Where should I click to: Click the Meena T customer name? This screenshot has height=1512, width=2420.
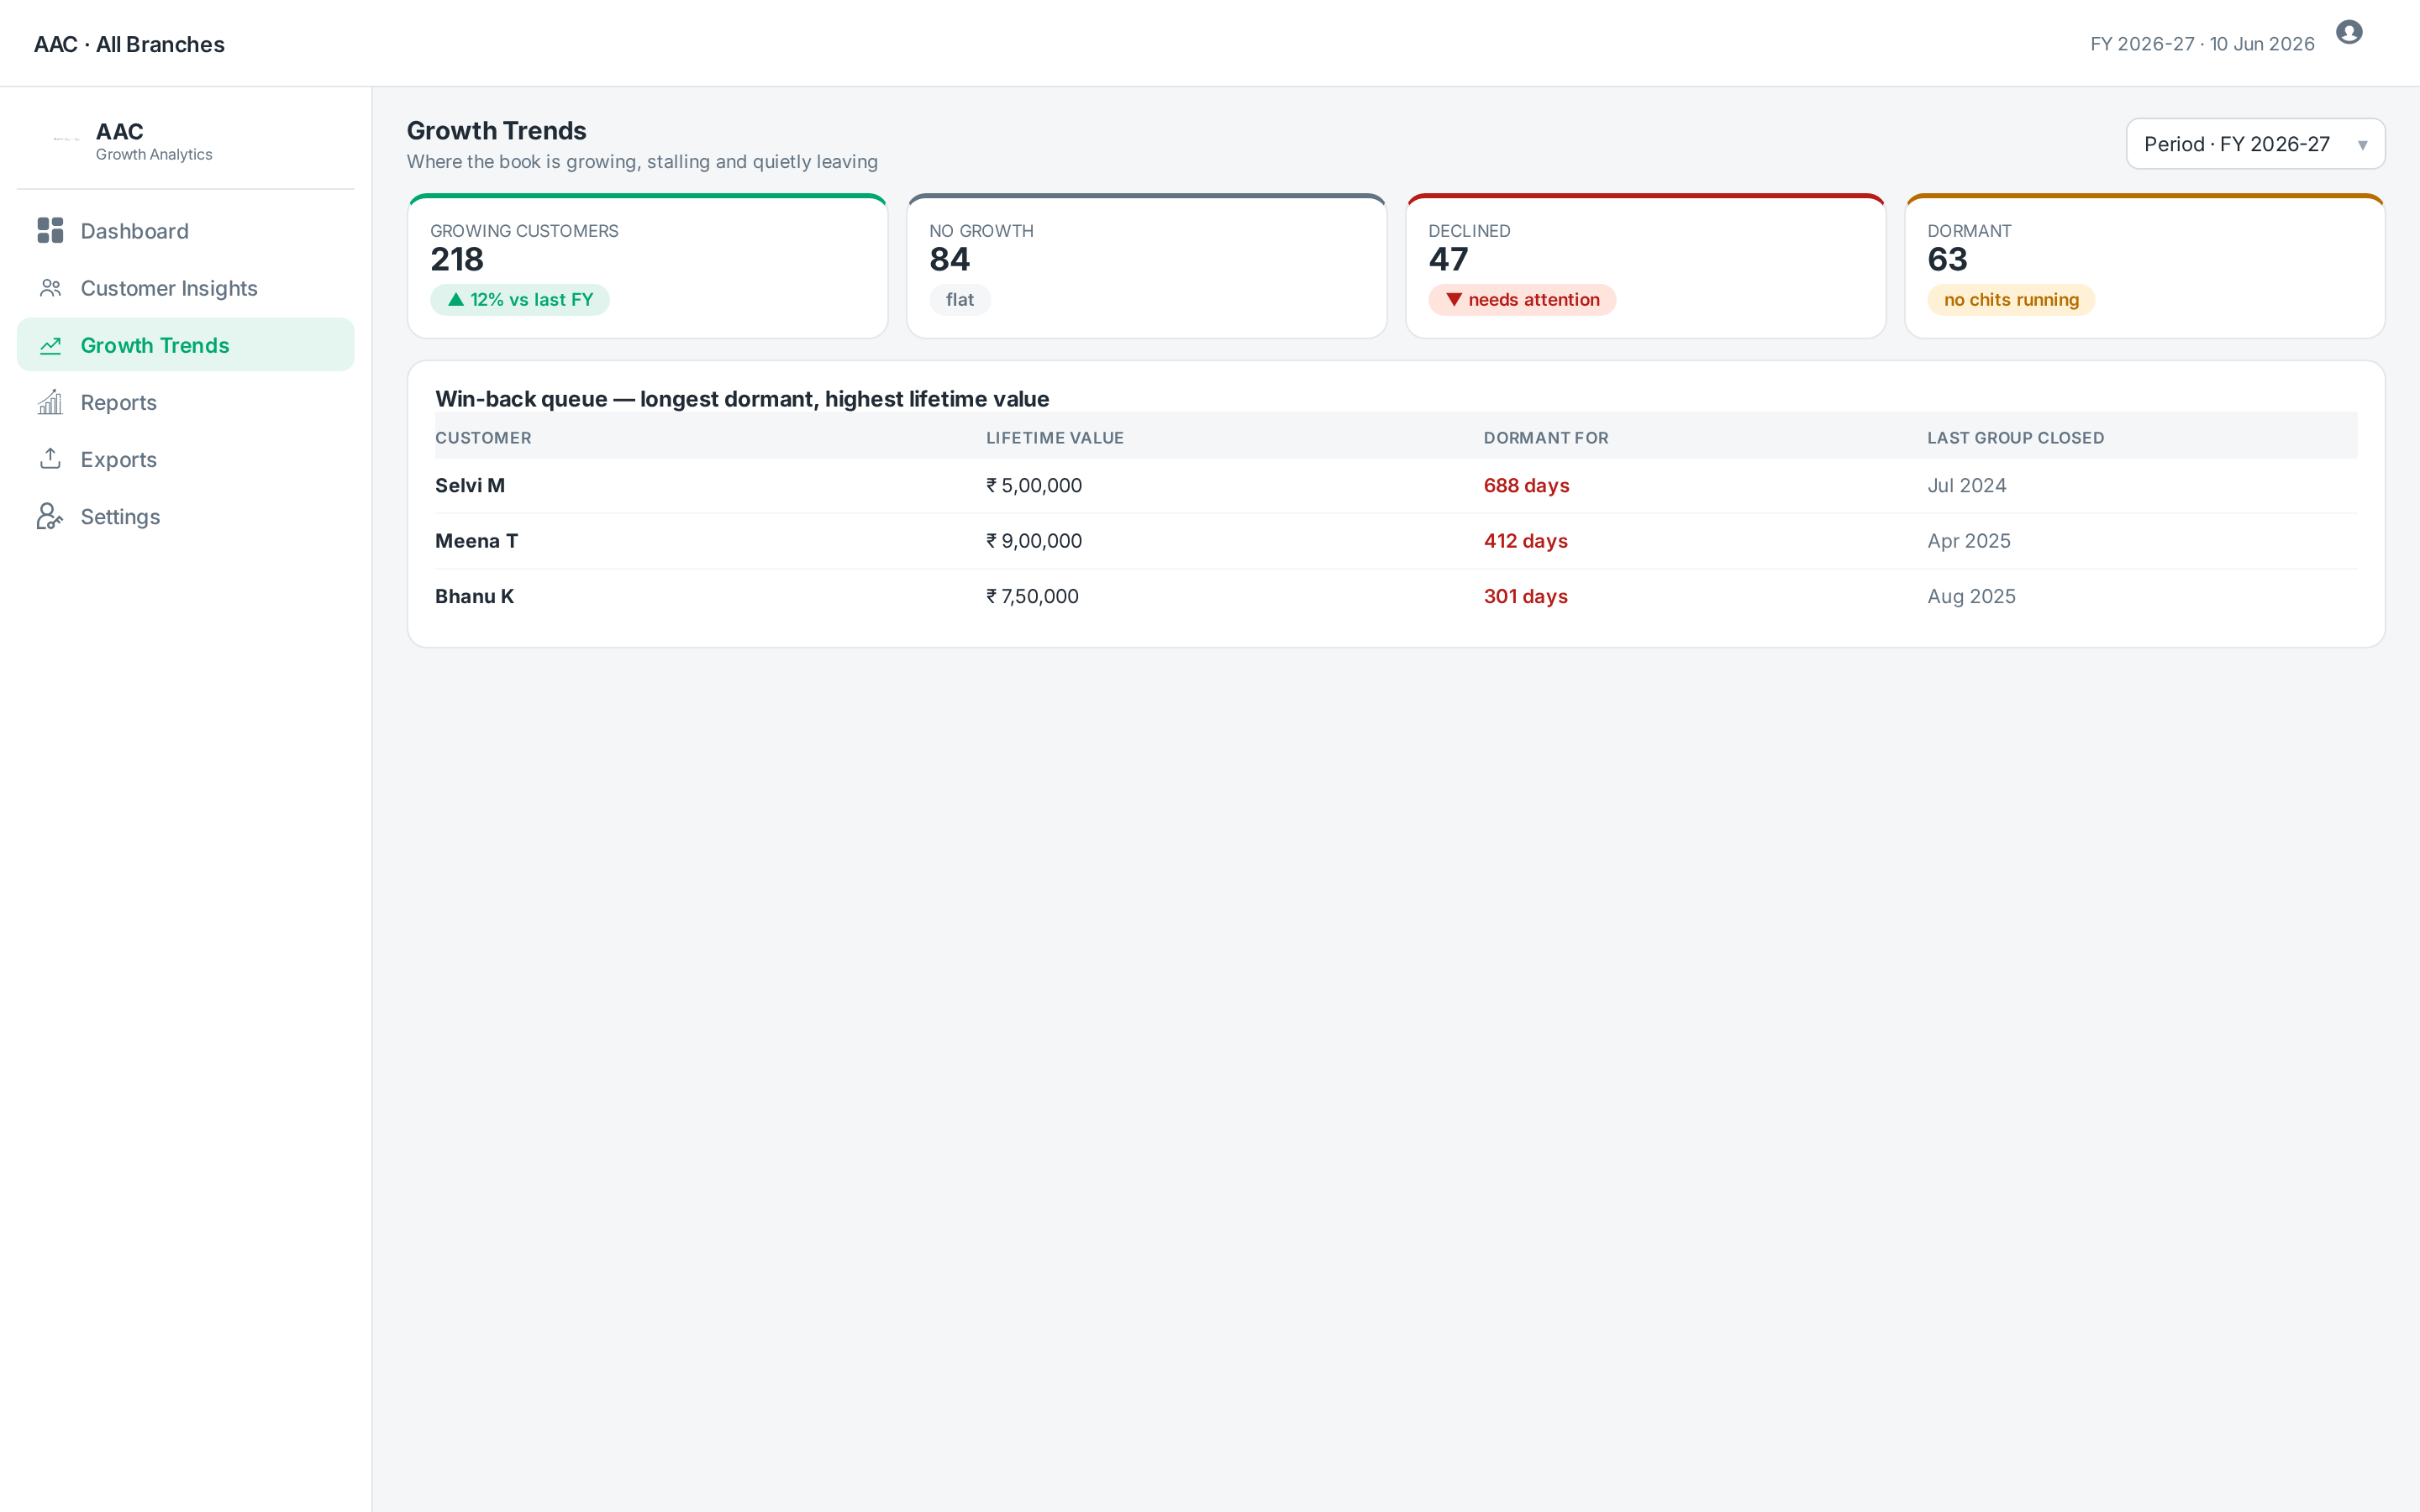(476, 541)
